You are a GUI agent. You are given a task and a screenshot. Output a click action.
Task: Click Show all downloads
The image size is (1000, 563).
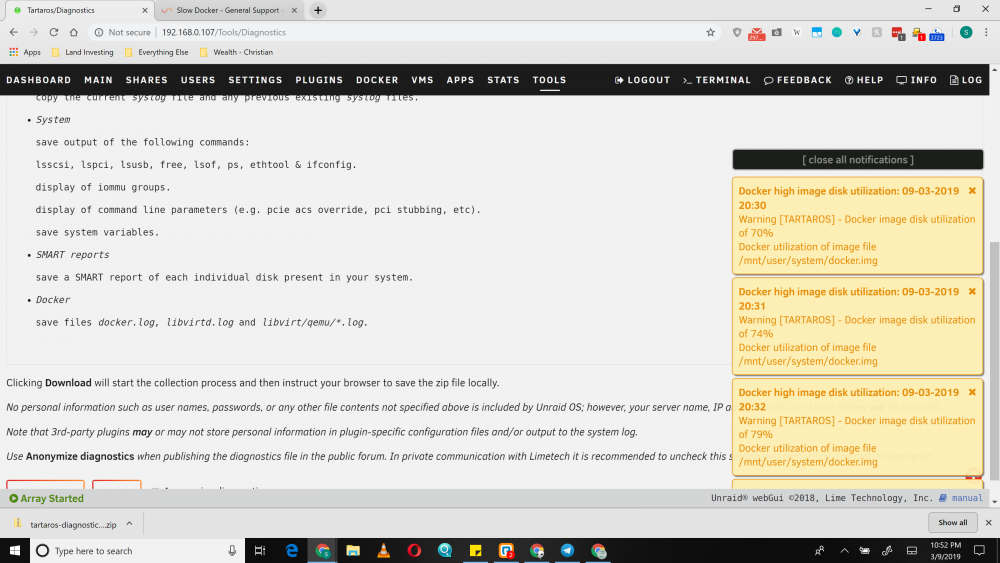(x=952, y=522)
